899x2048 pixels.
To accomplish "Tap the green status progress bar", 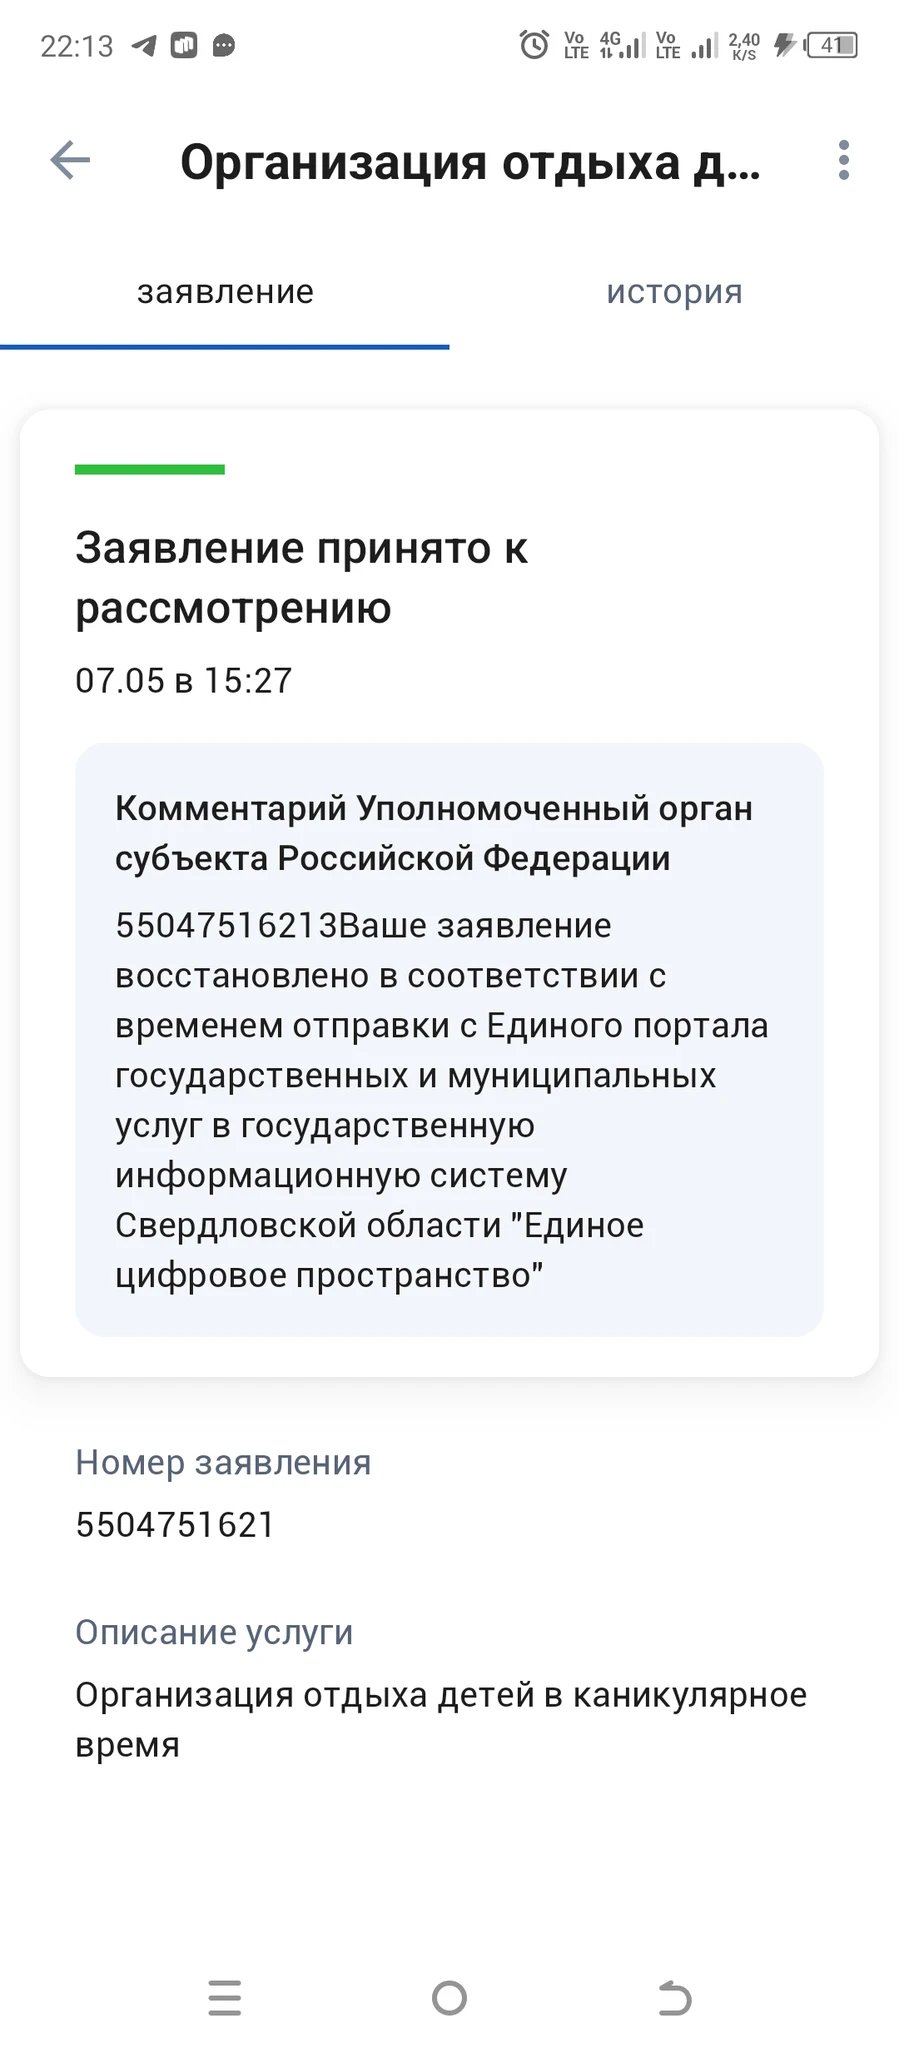I will (x=150, y=469).
